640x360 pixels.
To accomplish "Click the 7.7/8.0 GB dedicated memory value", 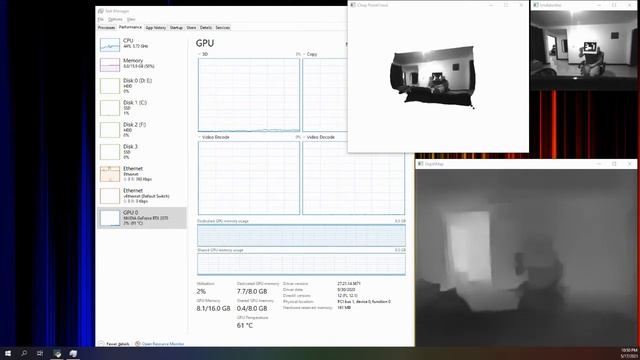I will pyautogui.click(x=252, y=291).
